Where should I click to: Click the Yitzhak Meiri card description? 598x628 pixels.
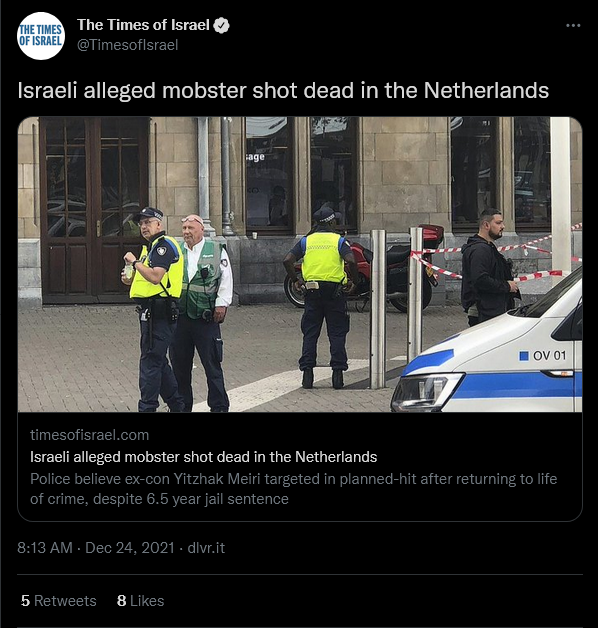coord(294,489)
